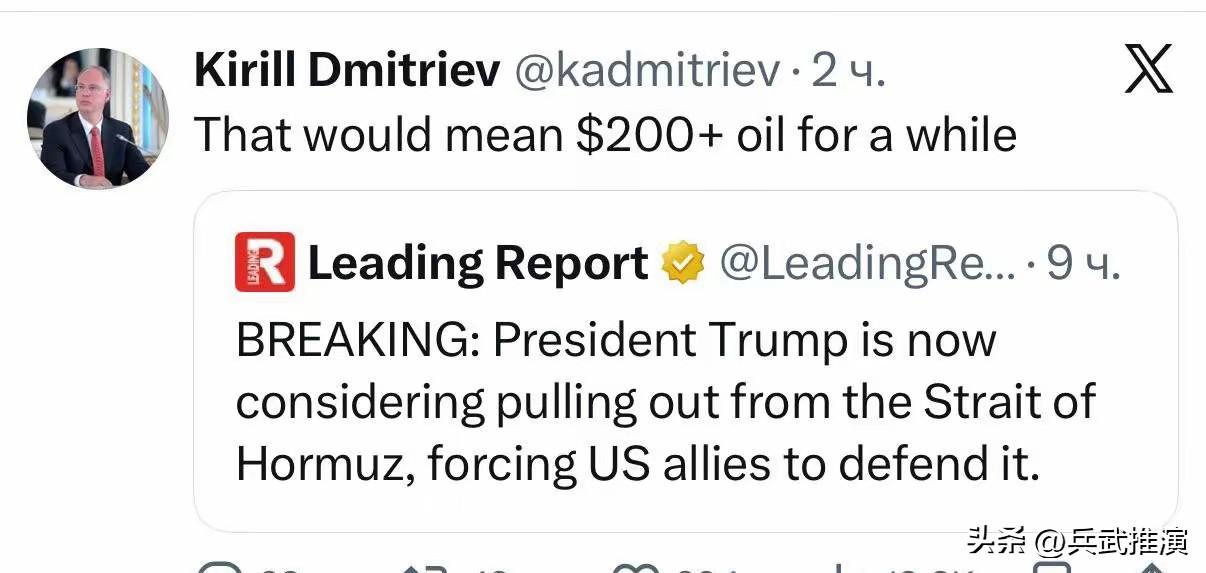Open the quoted BREAKING Strait of Hormuz tweet
This screenshot has width=1206, height=573.
pos(665,402)
